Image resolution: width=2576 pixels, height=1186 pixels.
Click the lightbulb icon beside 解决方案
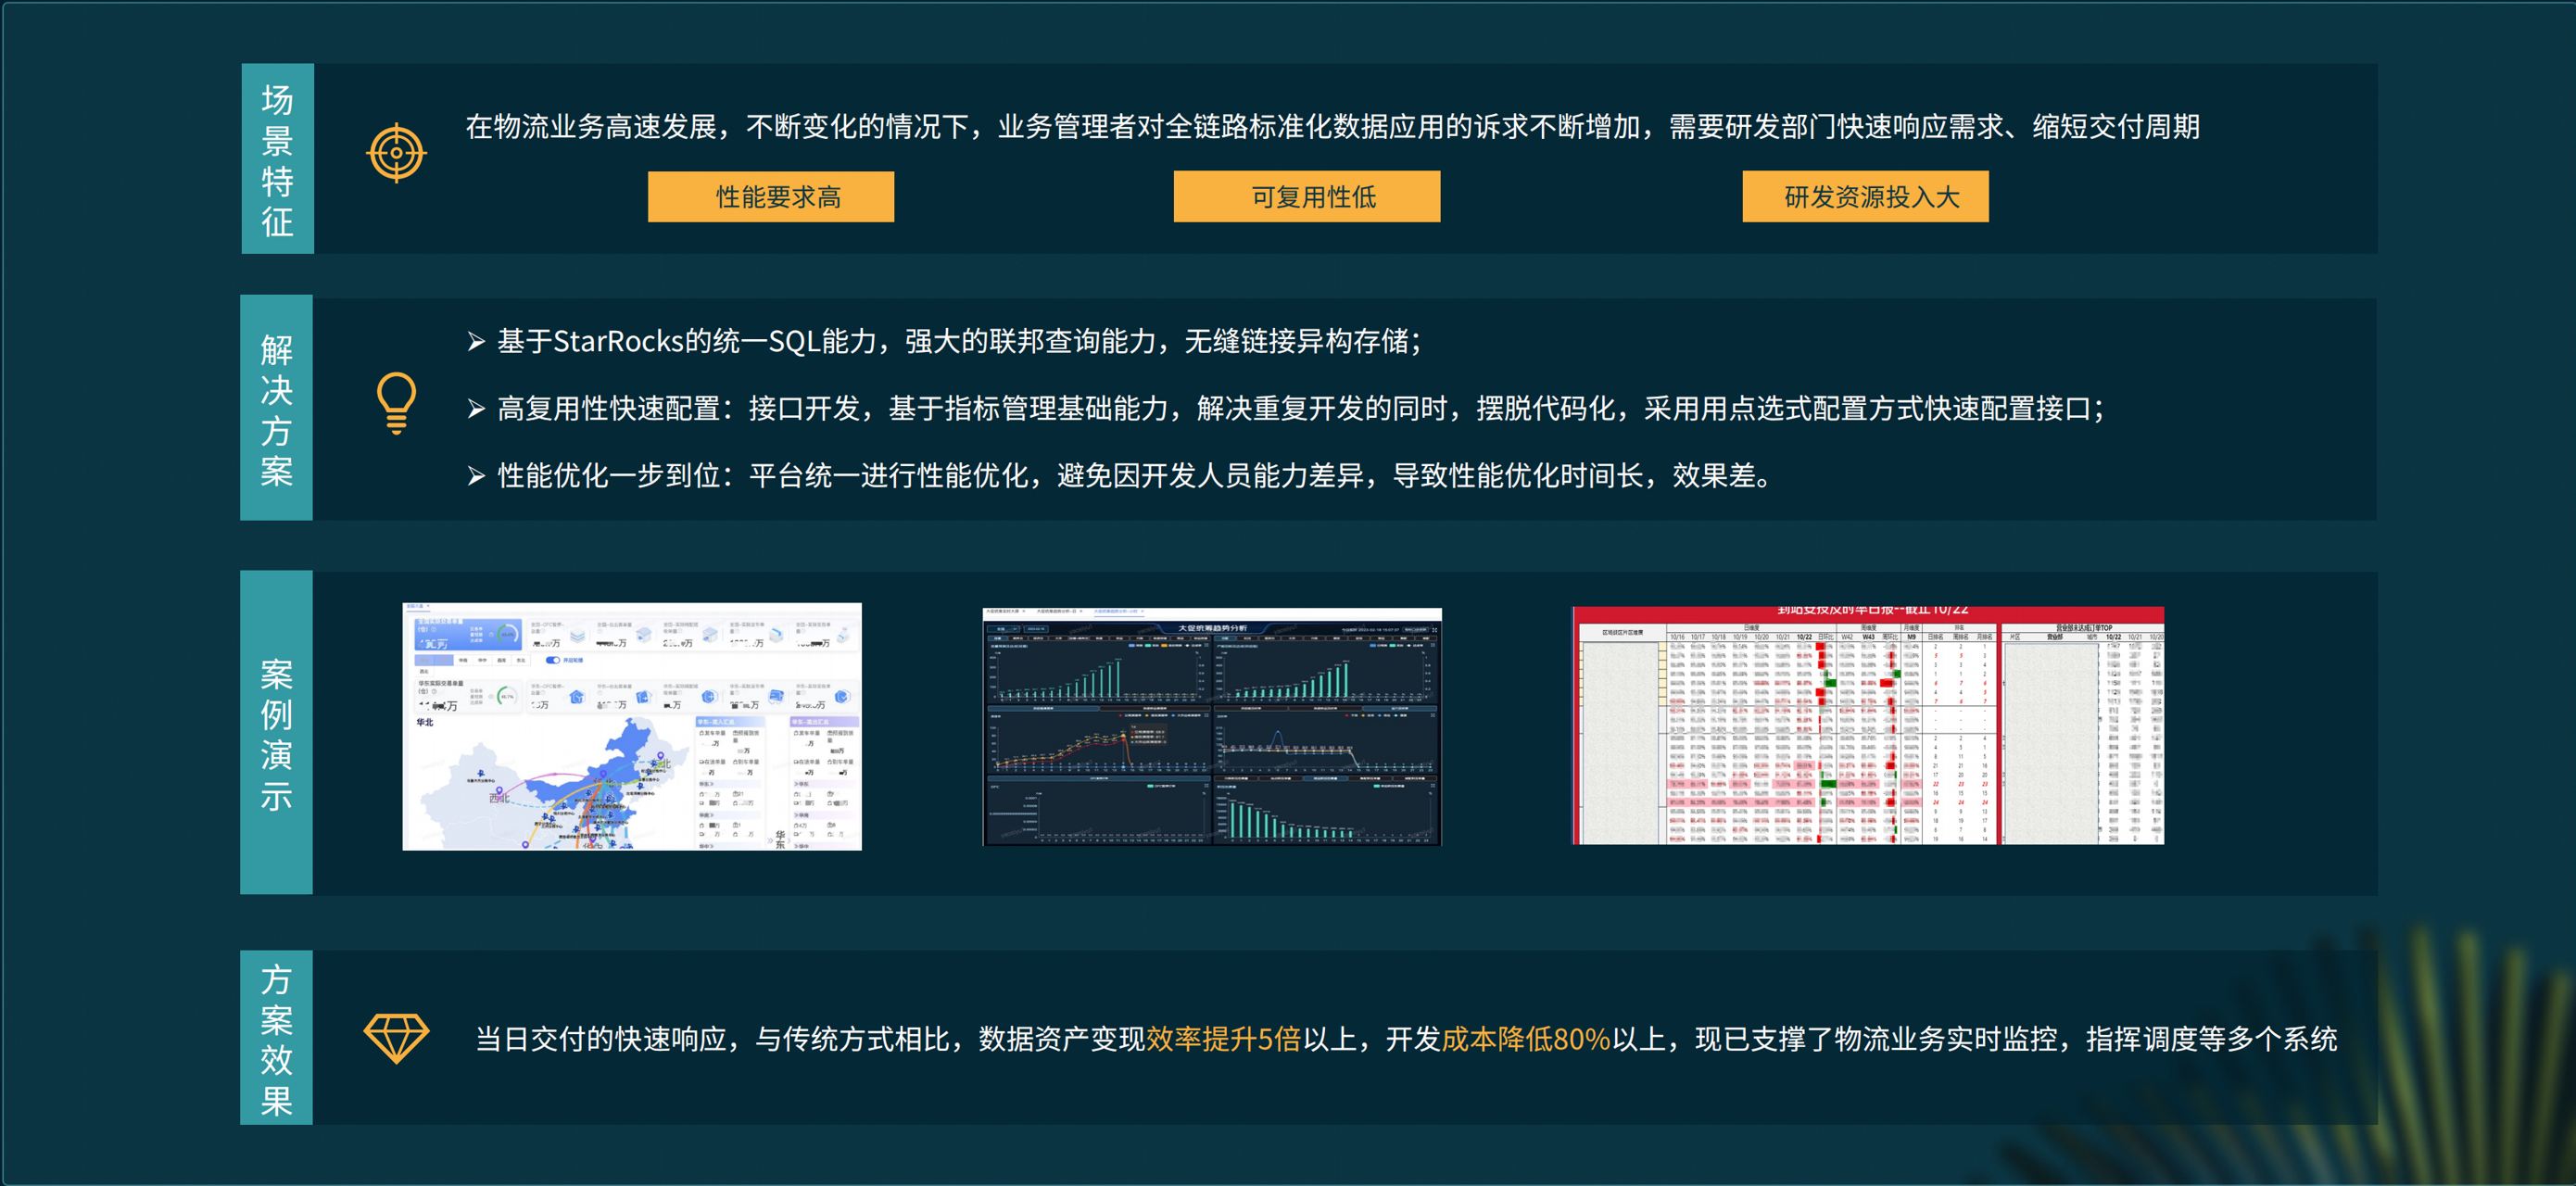tap(396, 403)
